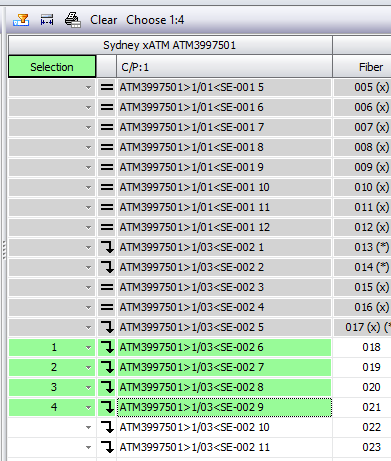Open selection dropdown showing value 1

88,348
